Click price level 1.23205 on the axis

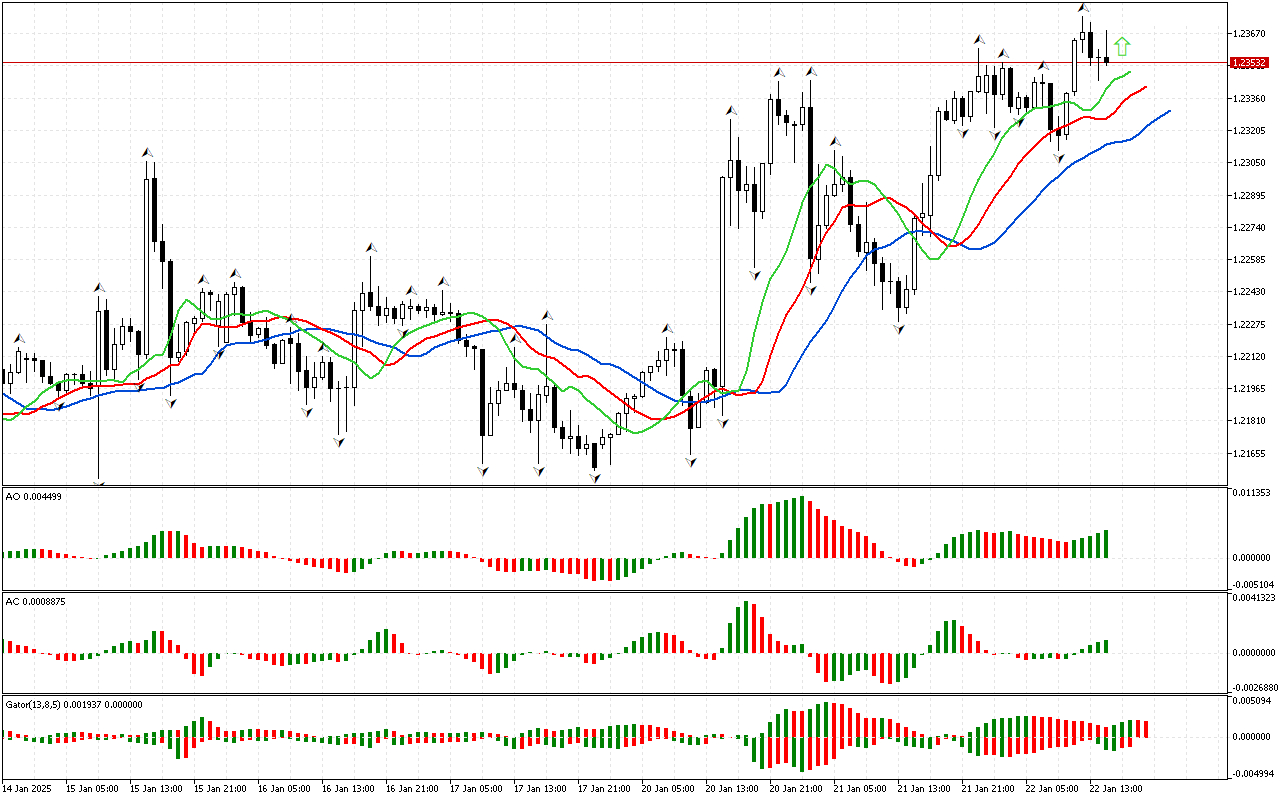coord(1251,131)
